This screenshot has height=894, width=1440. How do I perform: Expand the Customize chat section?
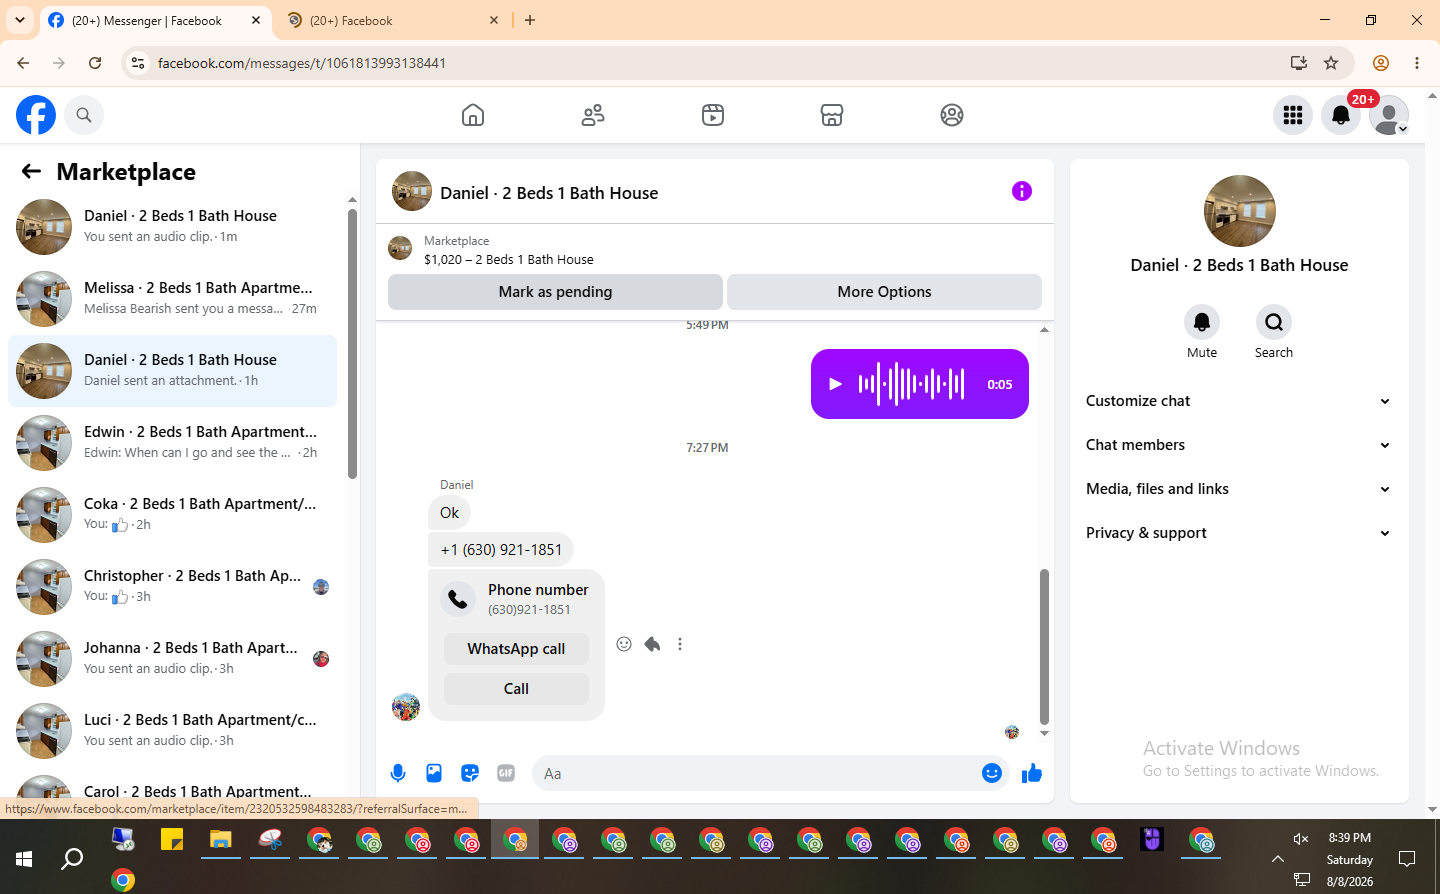point(1239,401)
